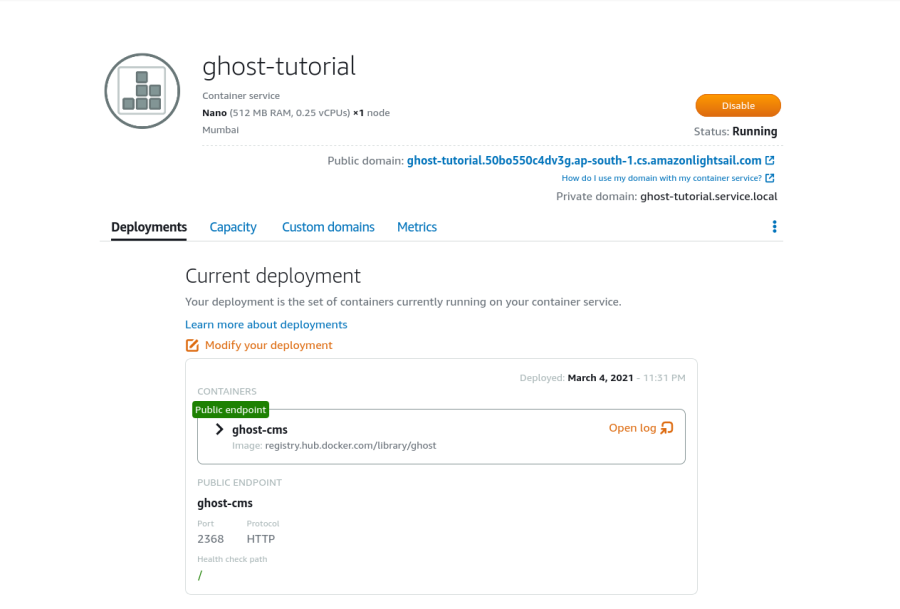
Task: Click the port value 2368
Action: tap(210, 539)
